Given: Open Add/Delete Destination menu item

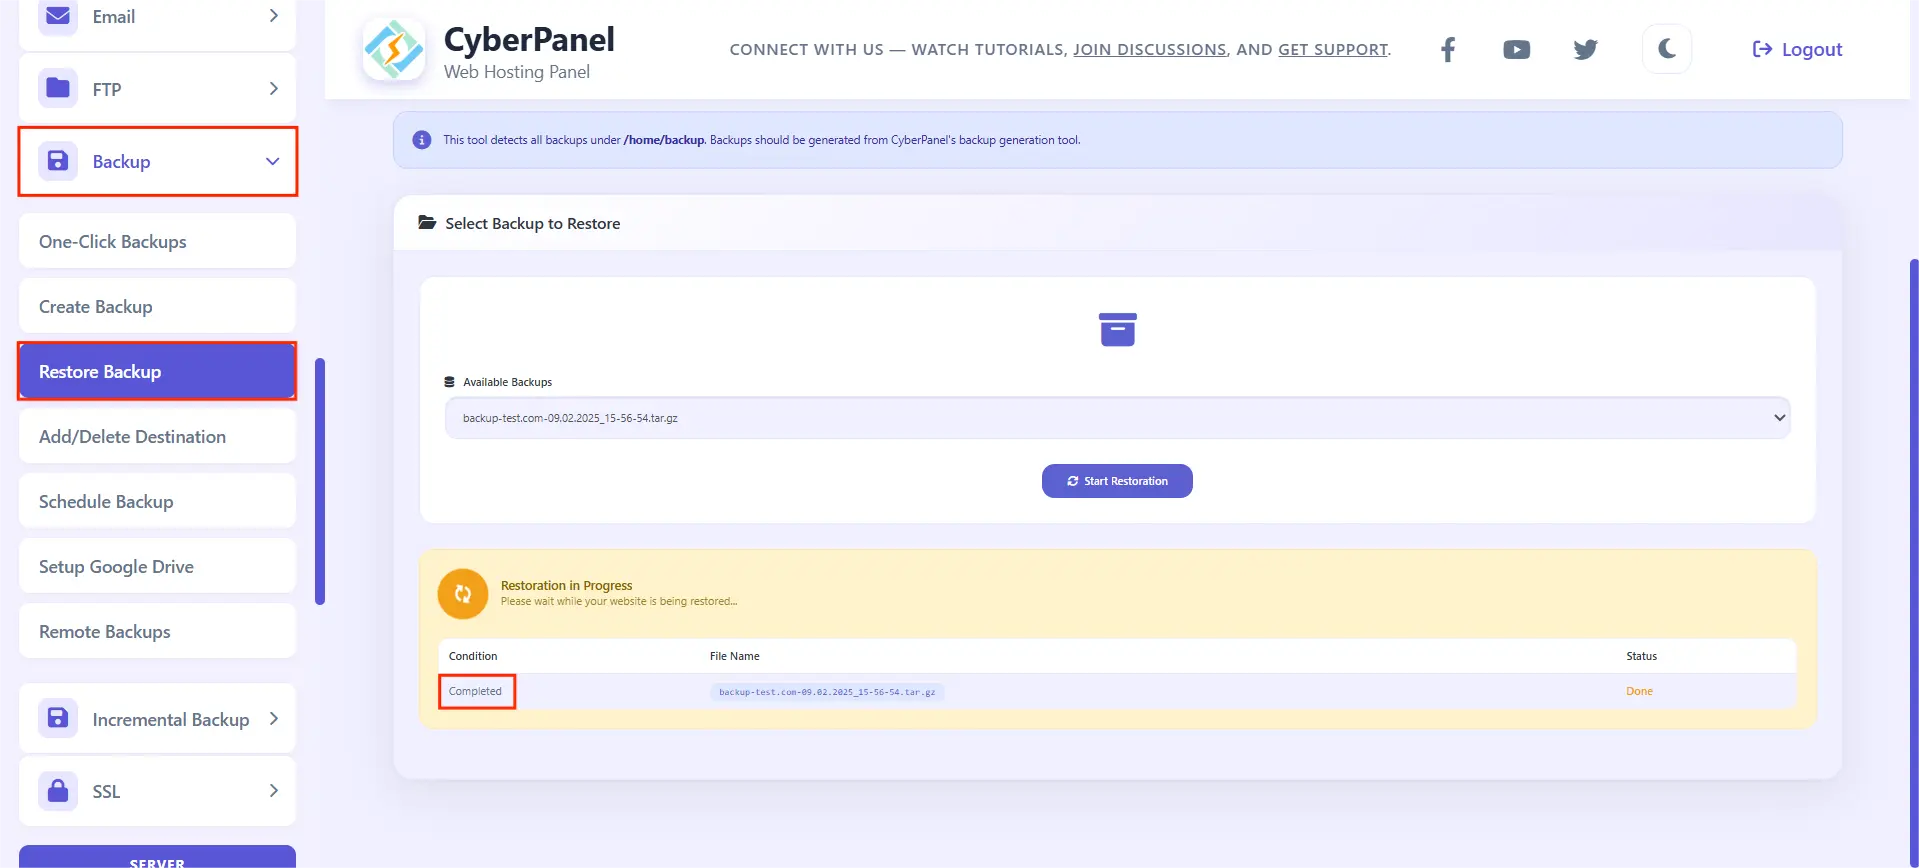Looking at the screenshot, I should [x=157, y=436].
